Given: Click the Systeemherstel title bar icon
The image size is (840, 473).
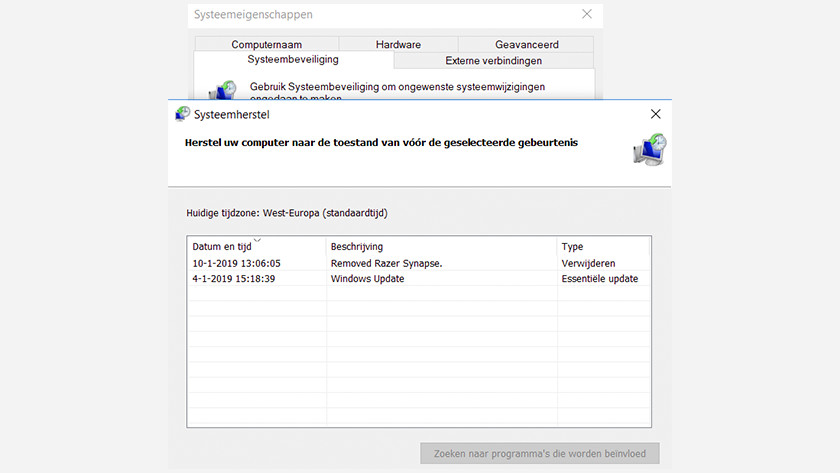Looking at the screenshot, I should [x=182, y=114].
